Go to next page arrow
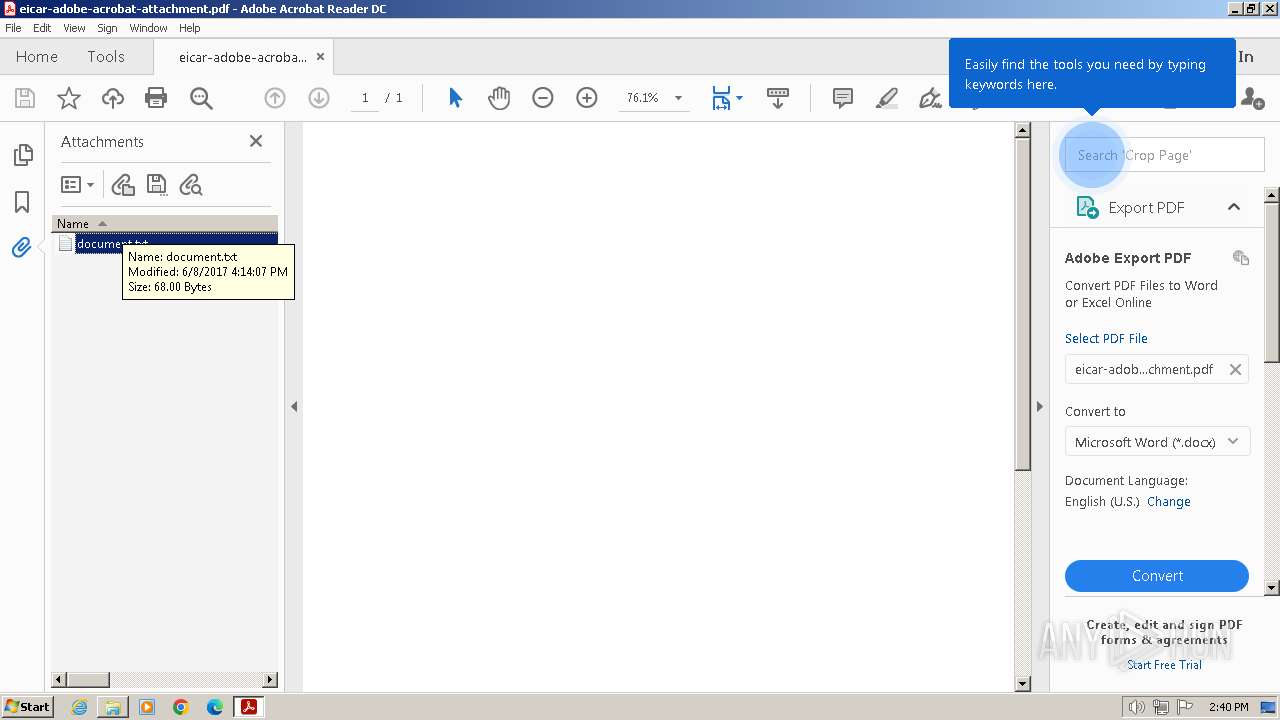The image size is (1280, 720). (x=319, y=98)
